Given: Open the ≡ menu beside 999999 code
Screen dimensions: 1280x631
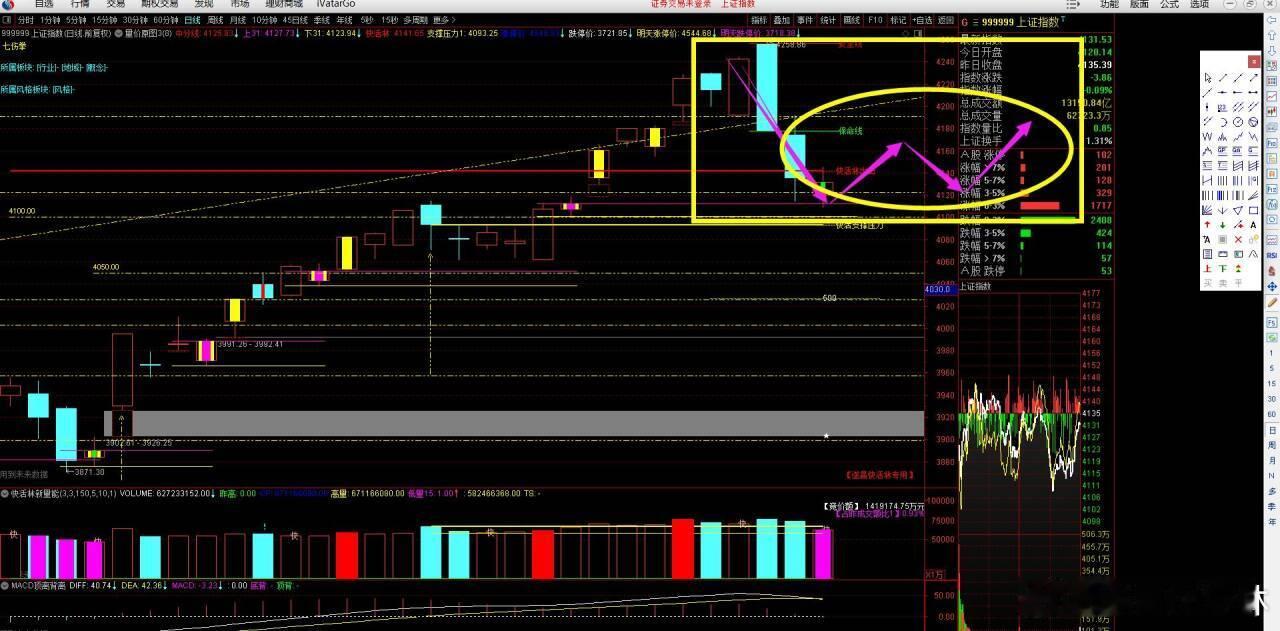Looking at the screenshot, I should pos(975,22).
